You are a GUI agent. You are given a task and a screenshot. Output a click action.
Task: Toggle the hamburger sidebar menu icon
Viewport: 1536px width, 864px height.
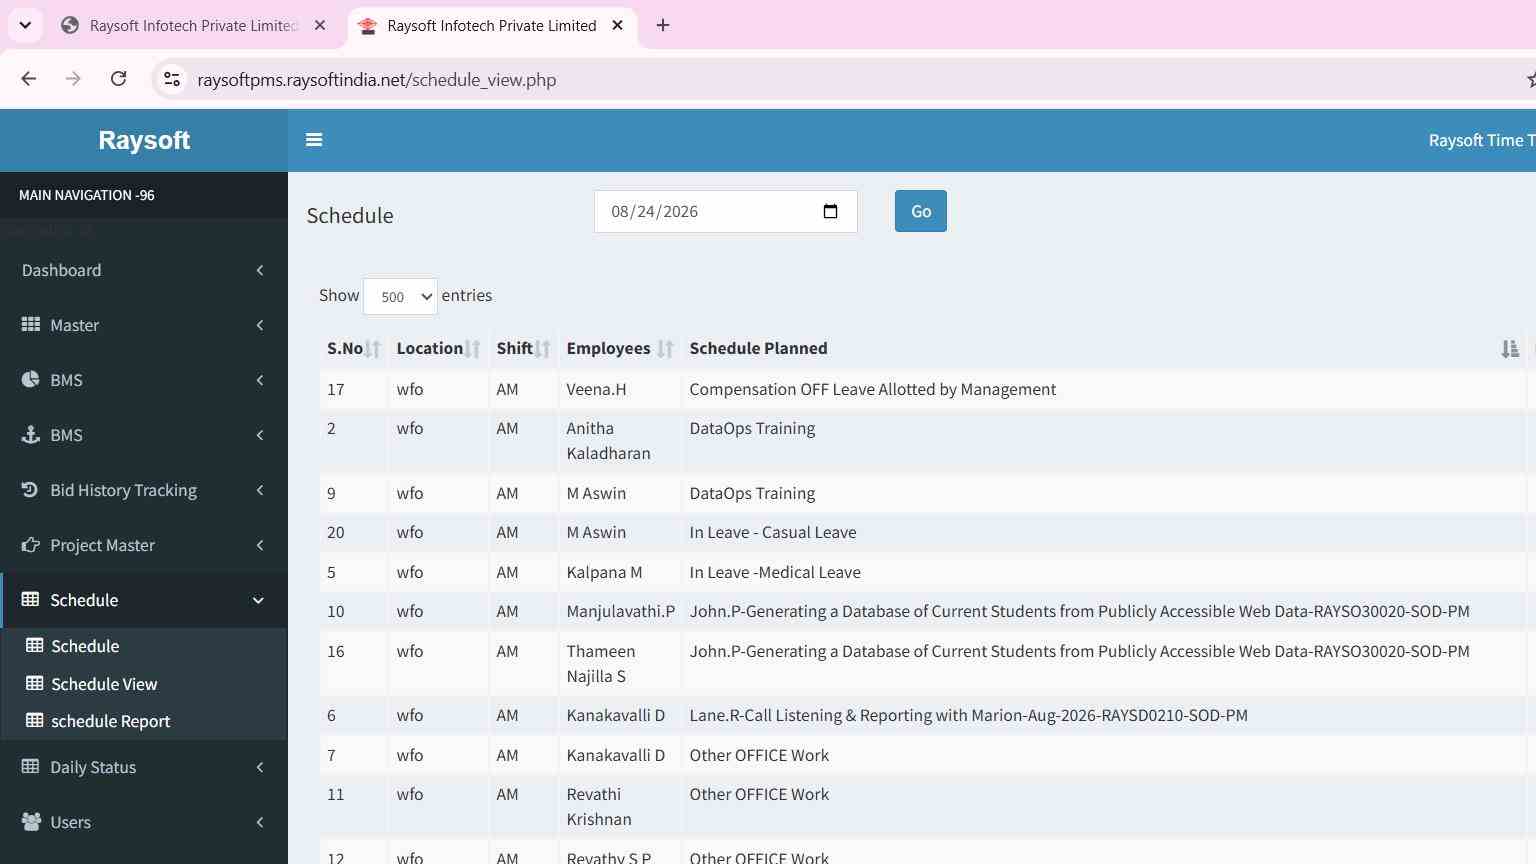[314, 140]
